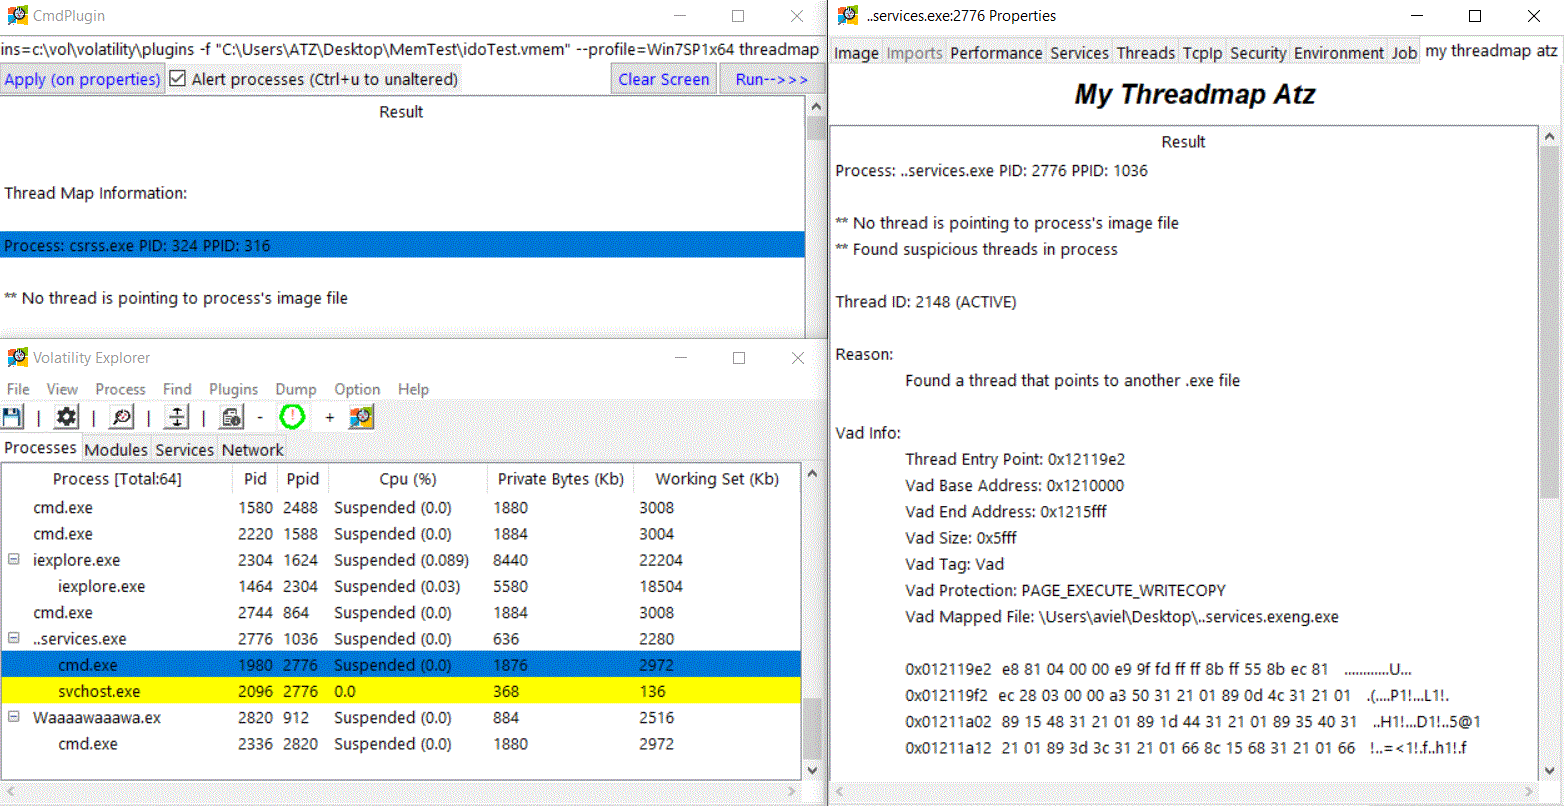Select the search magnifier toolbar icon
The image size is (1564, 806).
pos(121,416)
